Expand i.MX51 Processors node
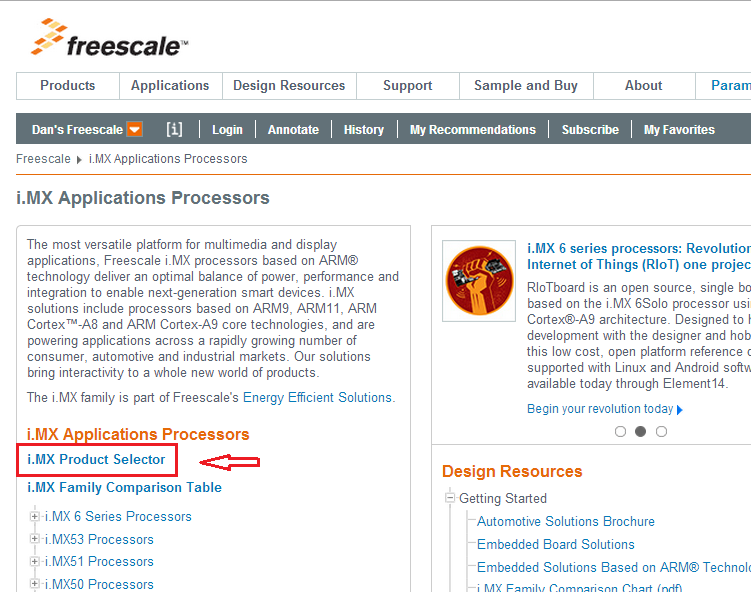Viewport: 751px width, 592px height. (34, 561)
